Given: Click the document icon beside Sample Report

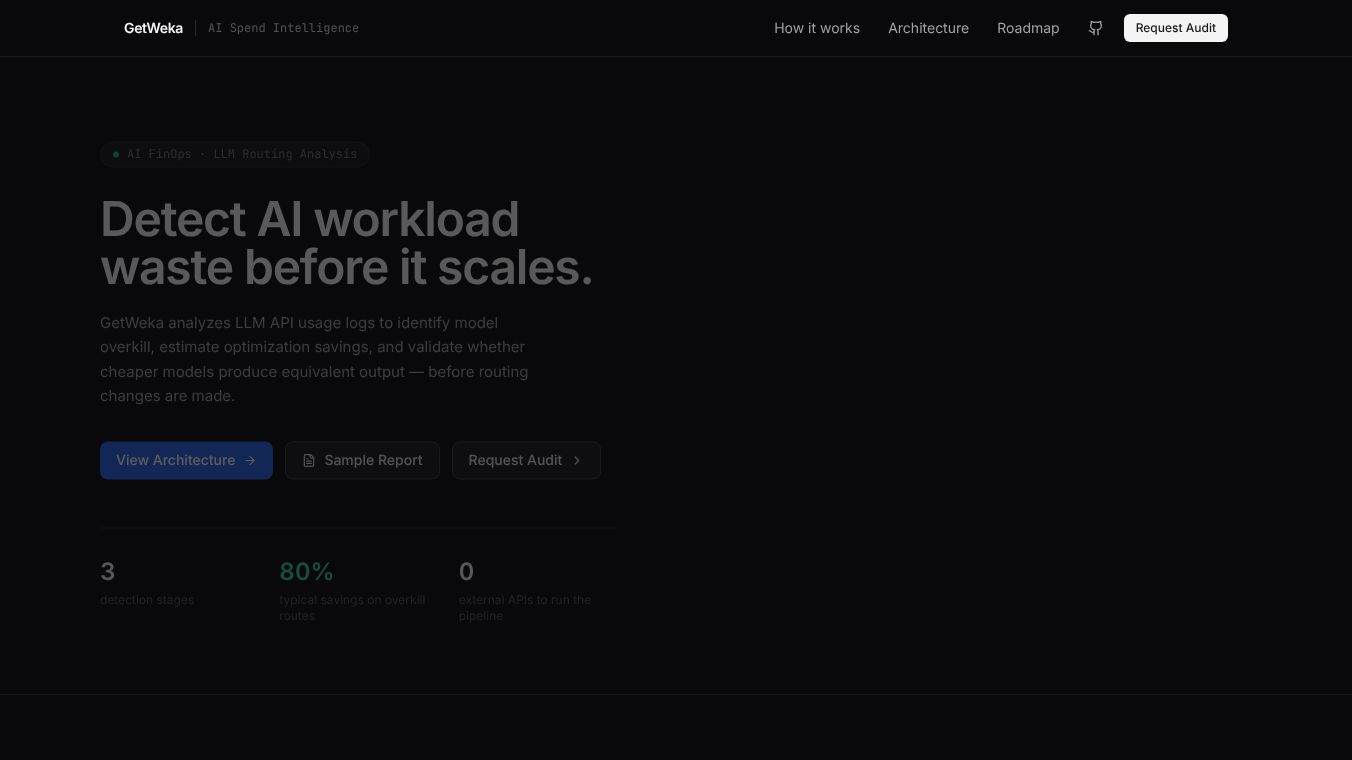Looking at the screenshot, I should (309, 460).
